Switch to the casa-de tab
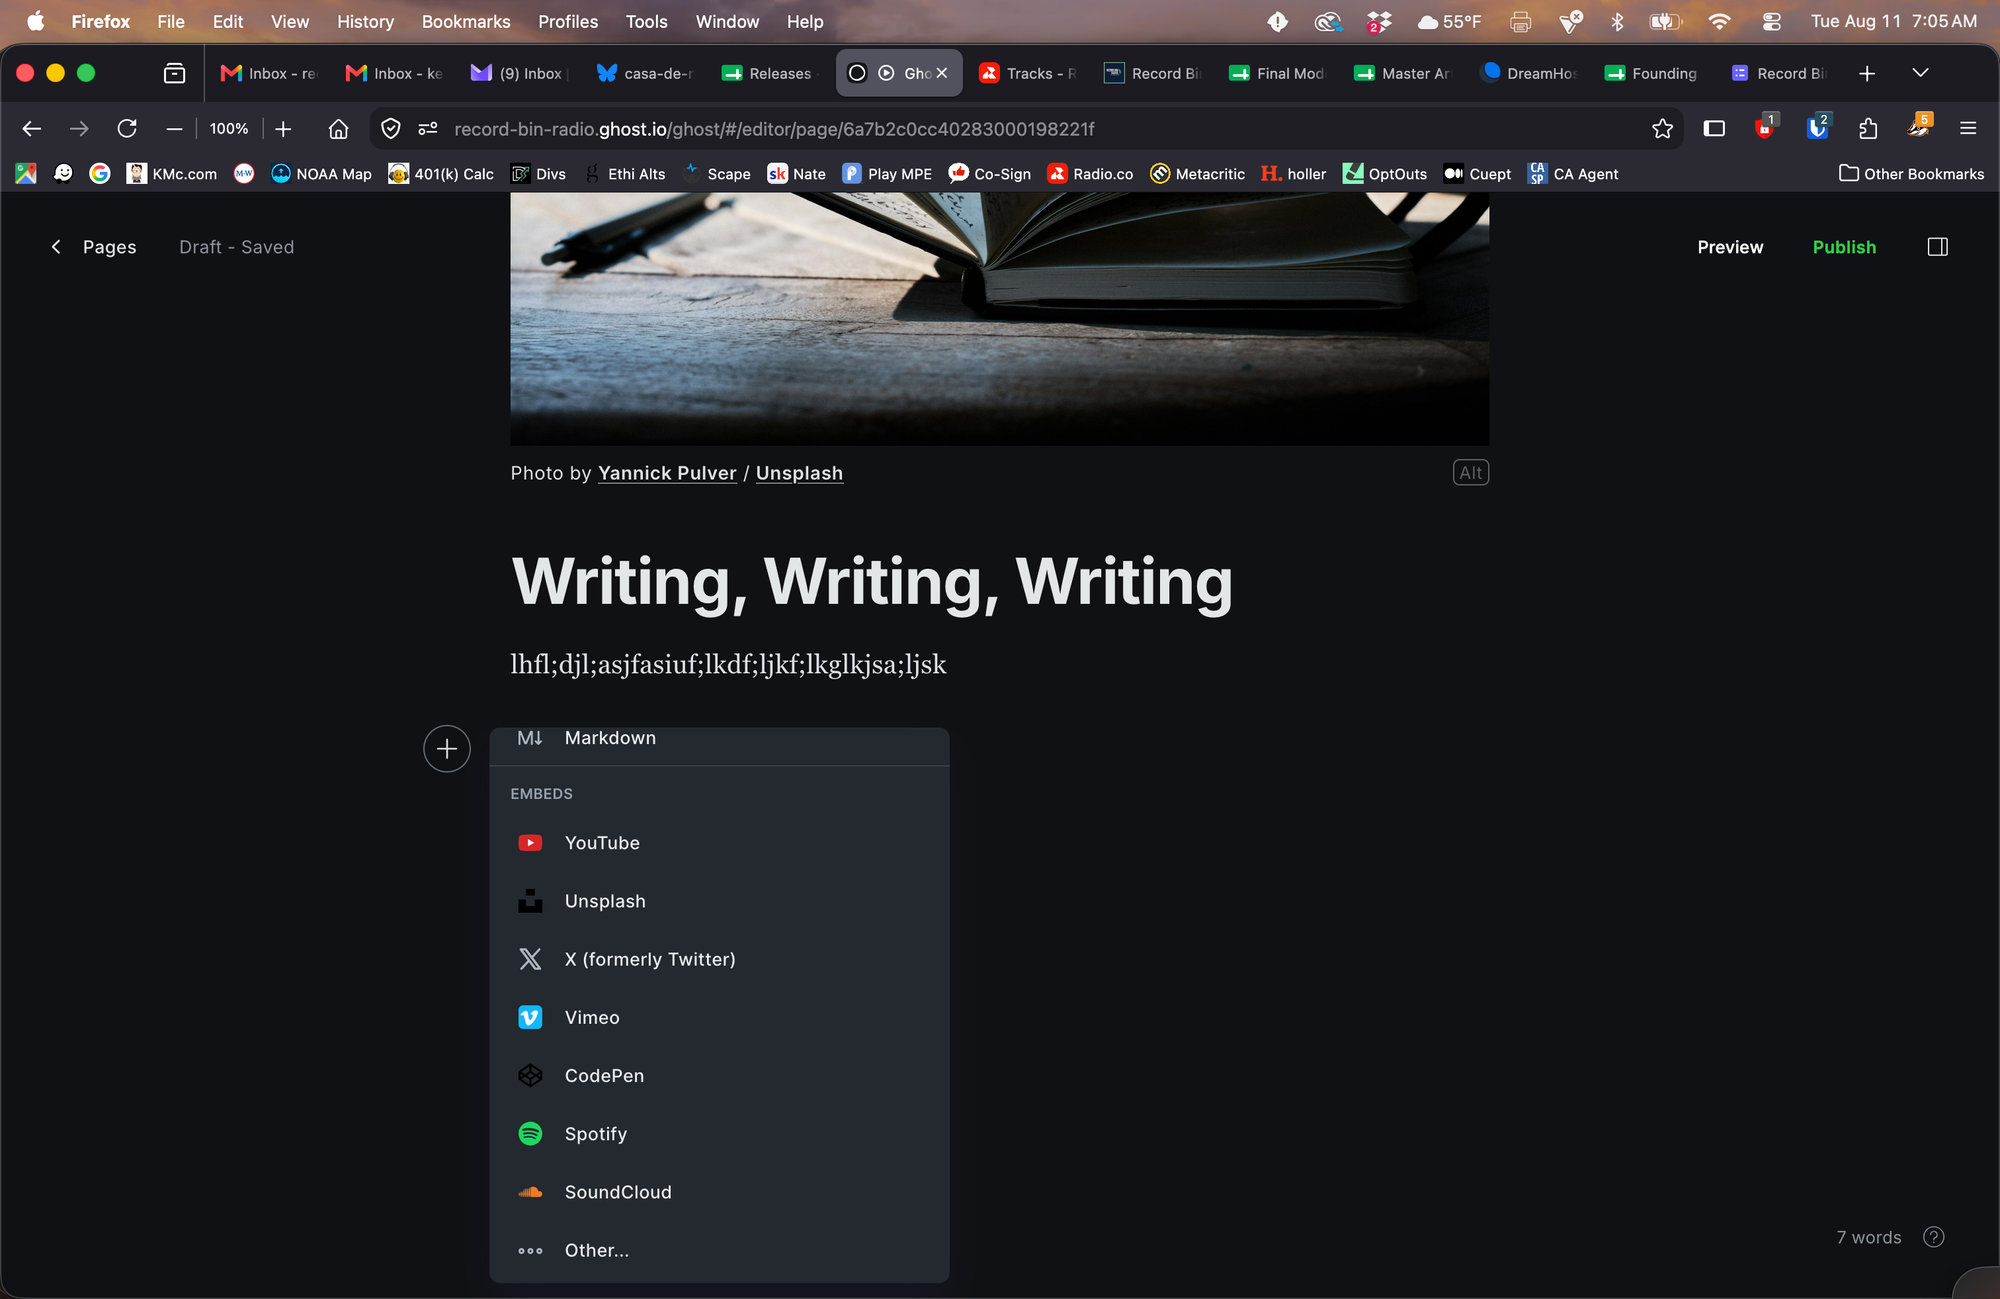Screen dimensions: 2000x1299 tap(645, 73)
